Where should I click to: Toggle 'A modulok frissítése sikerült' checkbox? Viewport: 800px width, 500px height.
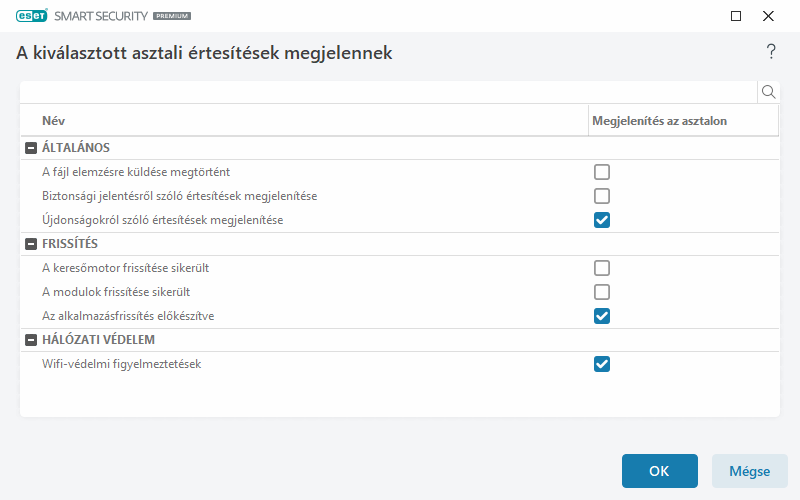tap(602, 292)
